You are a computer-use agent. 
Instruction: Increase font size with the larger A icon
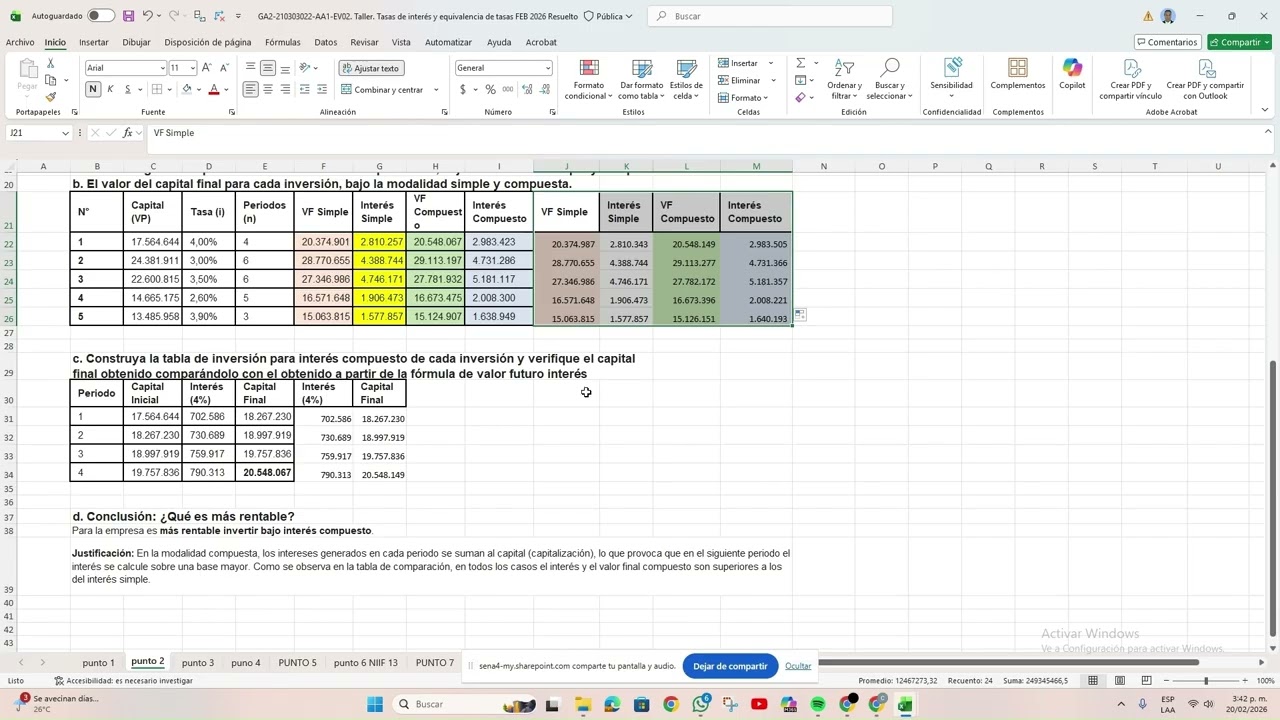(206, 68)
